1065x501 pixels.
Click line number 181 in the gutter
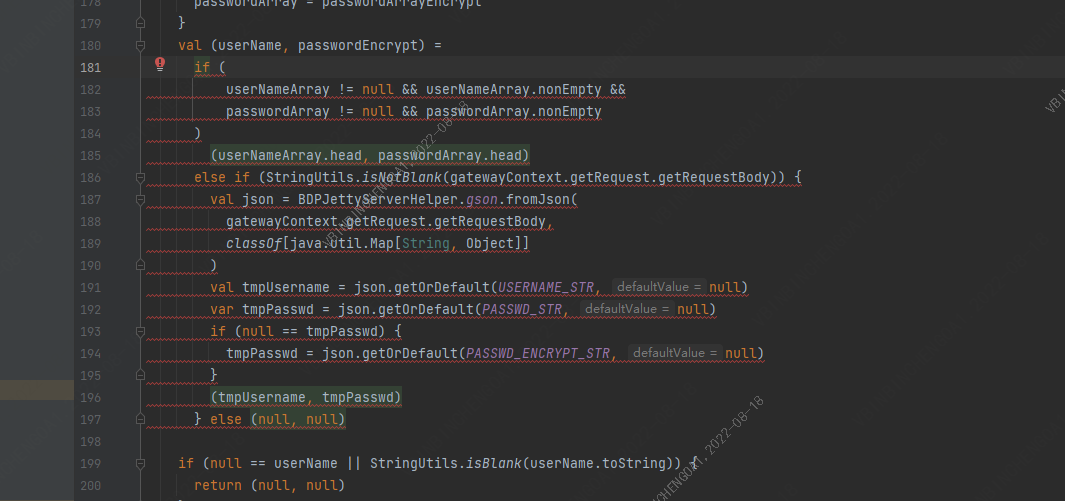pos(90,67)
